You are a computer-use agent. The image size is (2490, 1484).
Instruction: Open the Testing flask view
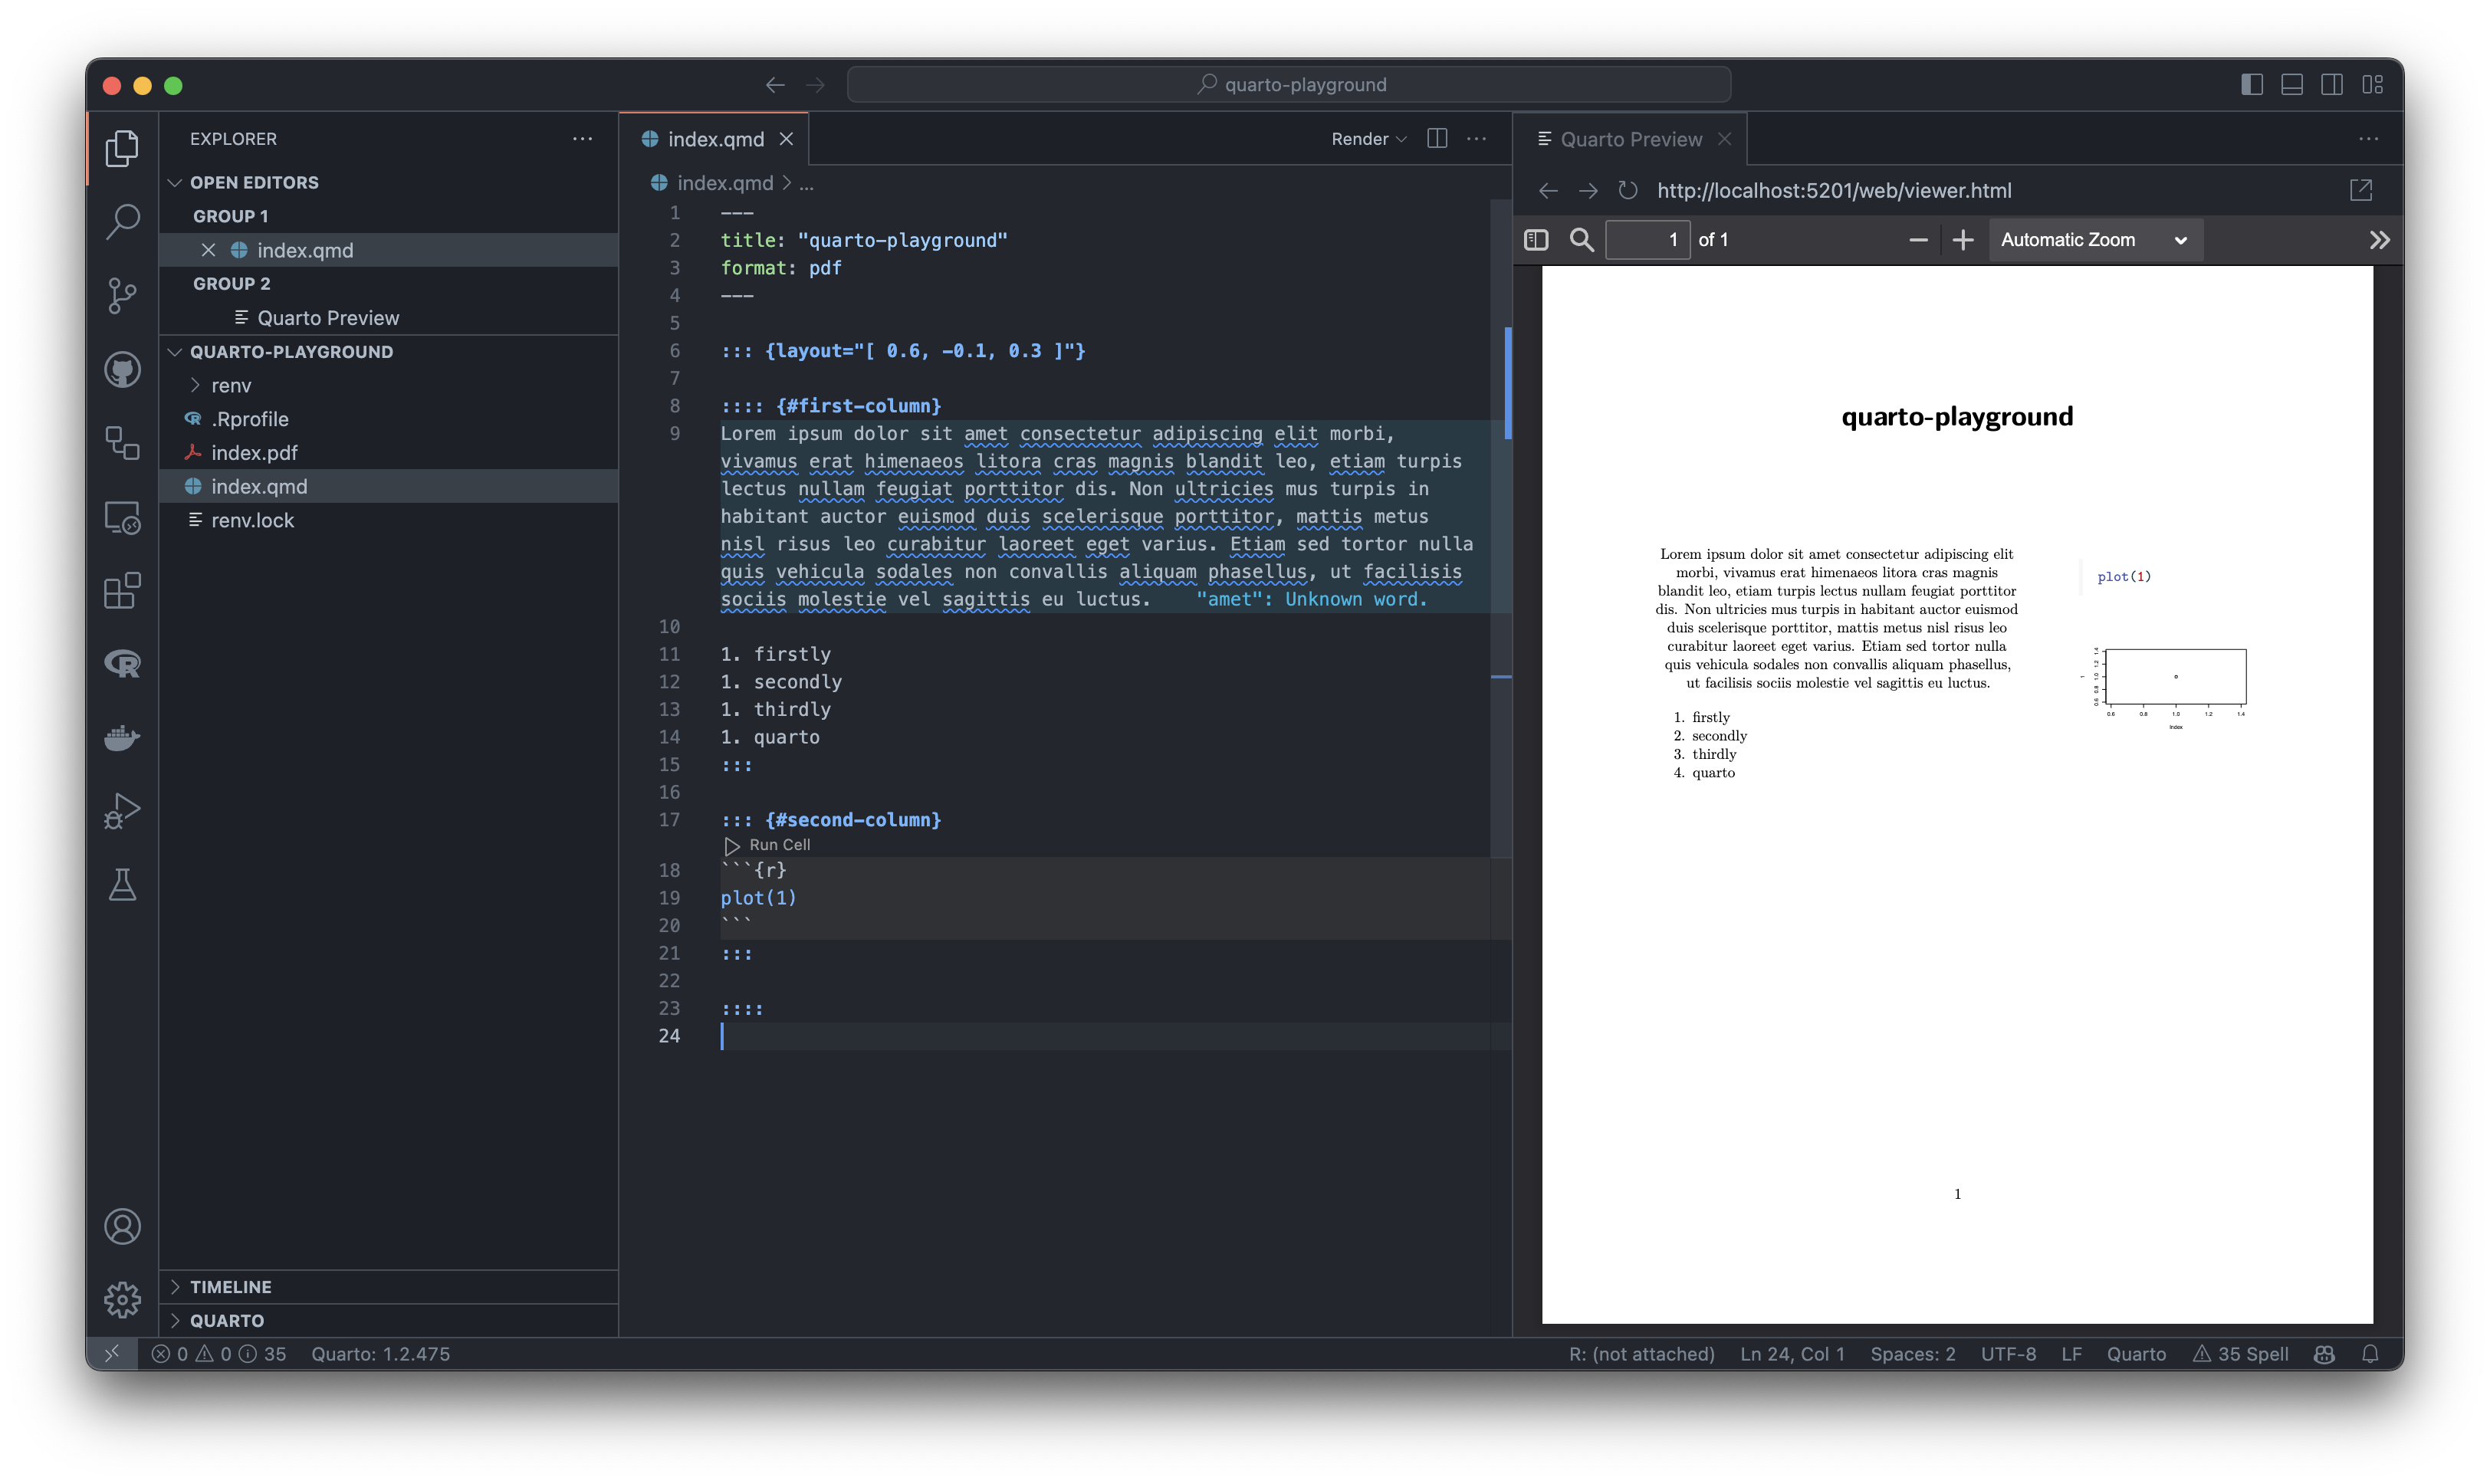(122, 885)
